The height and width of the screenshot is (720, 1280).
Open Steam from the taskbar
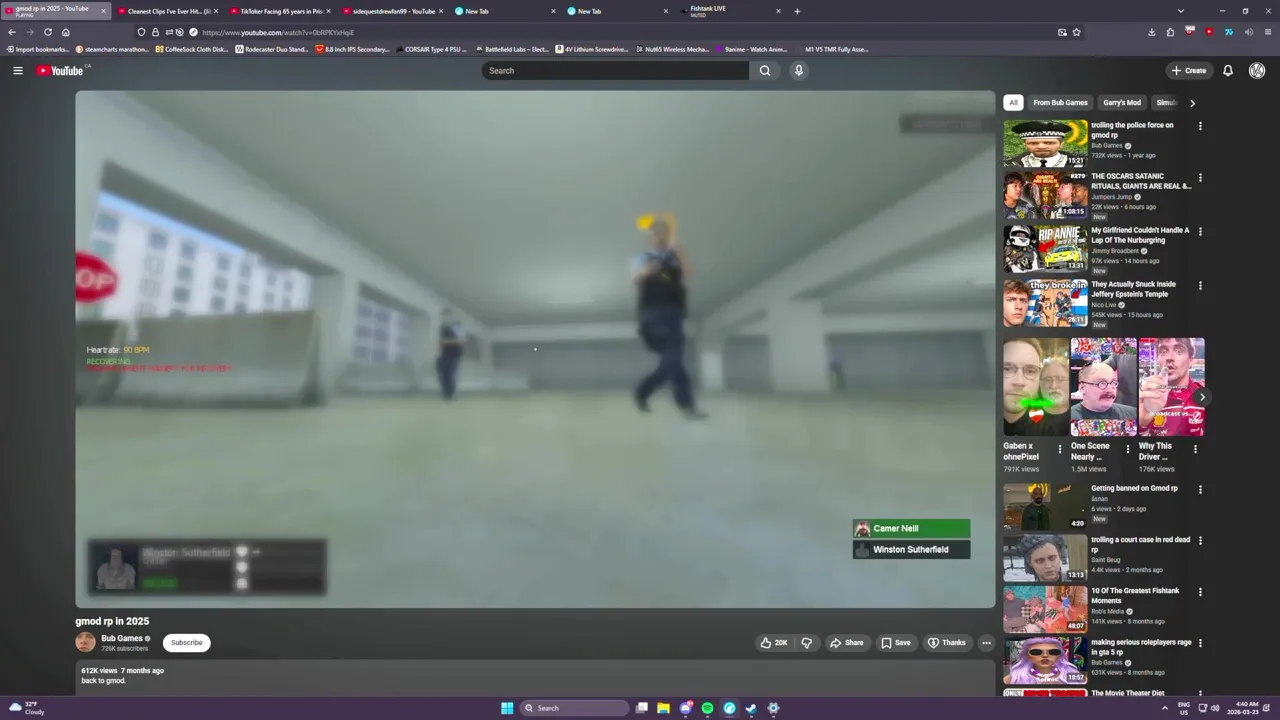751,708
